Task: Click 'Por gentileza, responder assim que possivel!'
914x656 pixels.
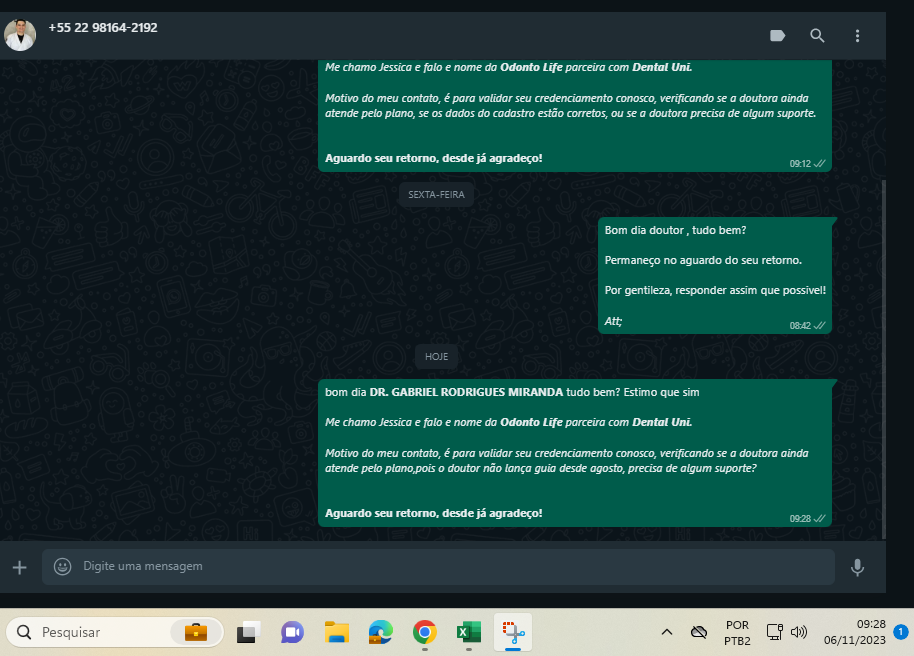Action: click(715, 290)
